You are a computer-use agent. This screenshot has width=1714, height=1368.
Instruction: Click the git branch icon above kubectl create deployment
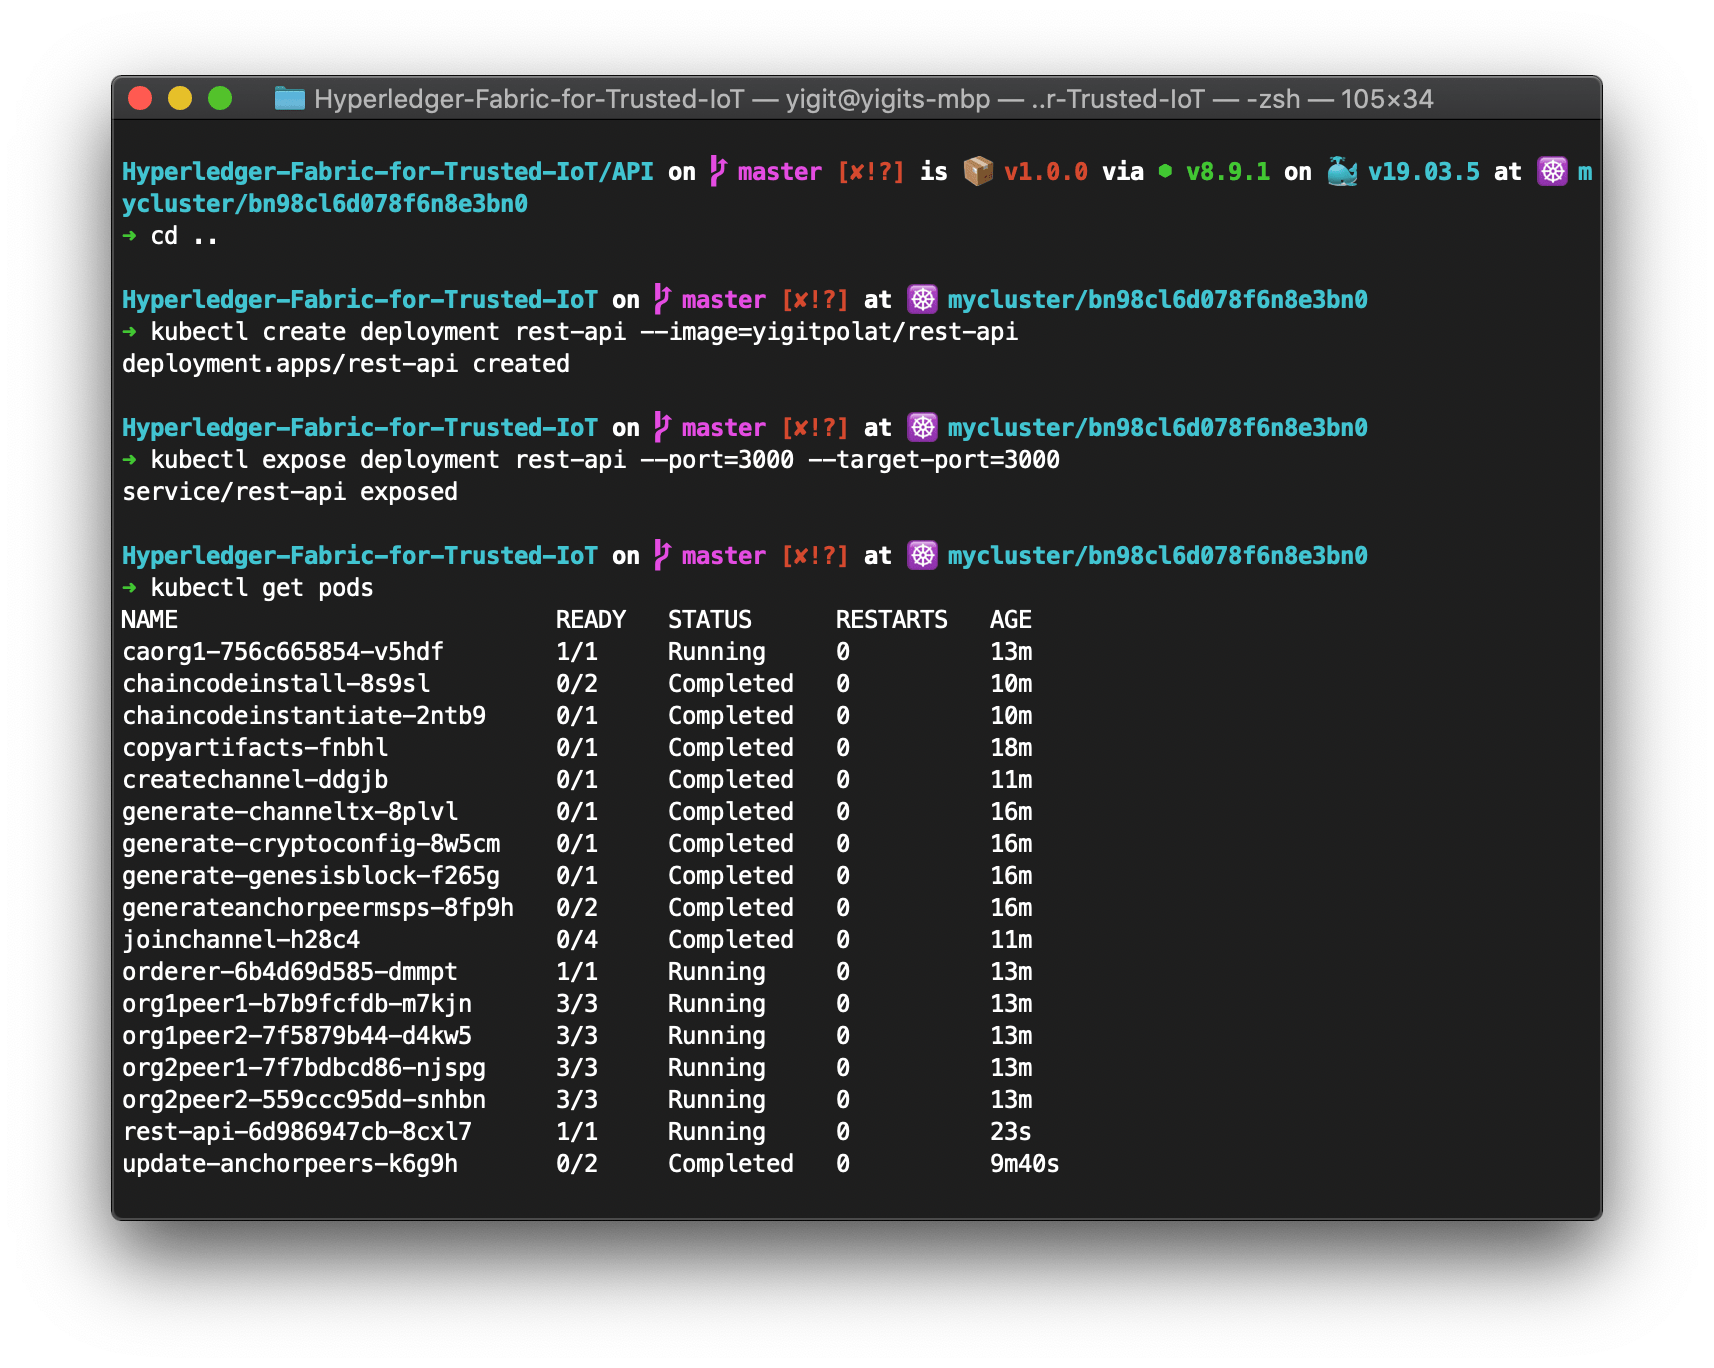pos(661,299)
